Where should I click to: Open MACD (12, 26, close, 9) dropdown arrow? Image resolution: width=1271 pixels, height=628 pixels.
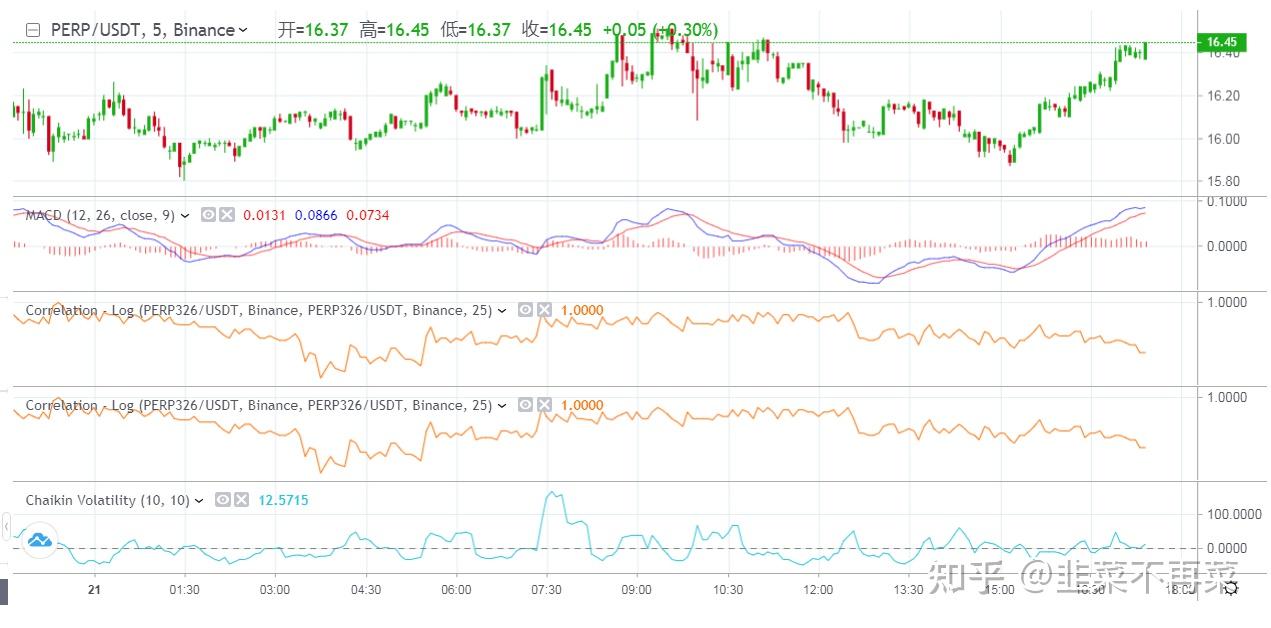pos(185,216)
